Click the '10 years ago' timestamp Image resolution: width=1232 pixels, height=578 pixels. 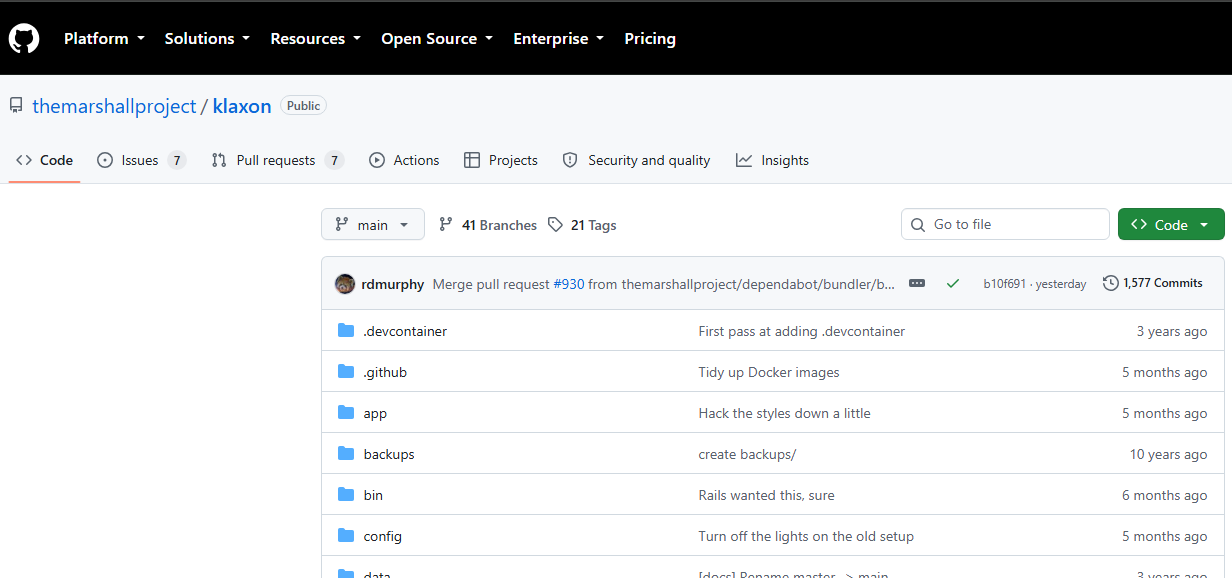[1168, 454]
